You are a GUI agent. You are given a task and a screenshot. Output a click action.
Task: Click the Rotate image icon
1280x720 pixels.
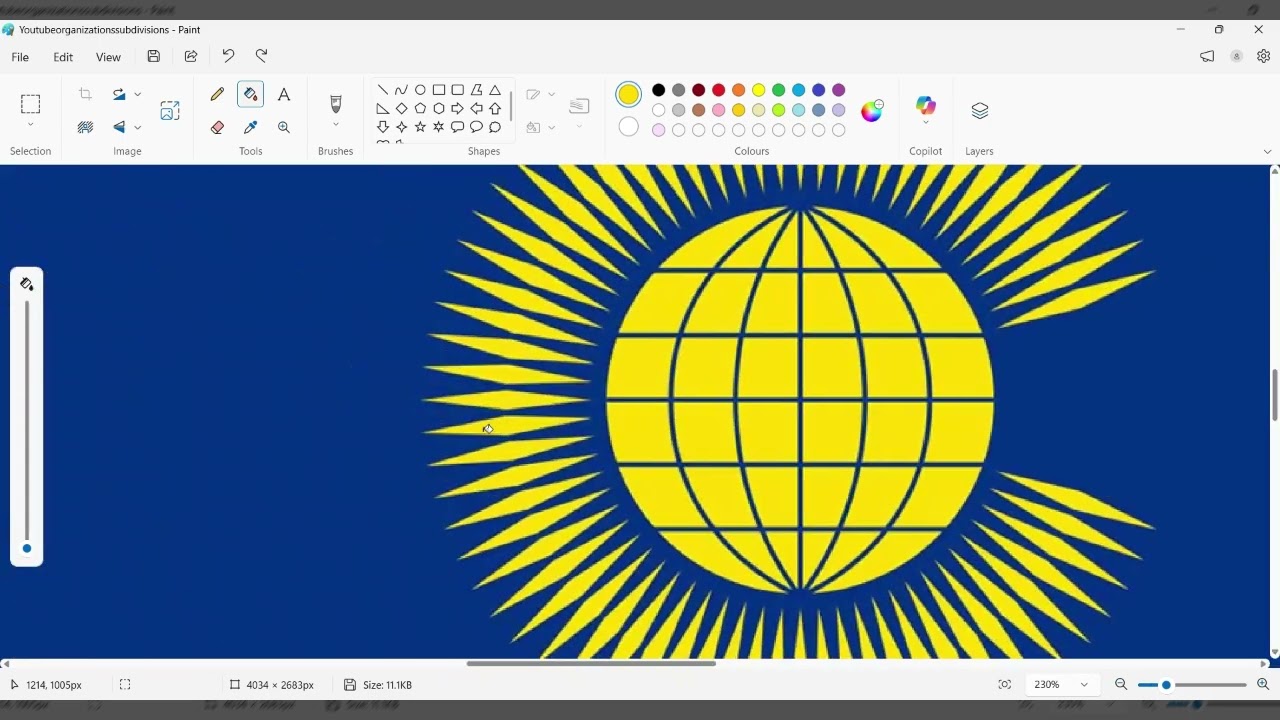(x=119, y=94)
